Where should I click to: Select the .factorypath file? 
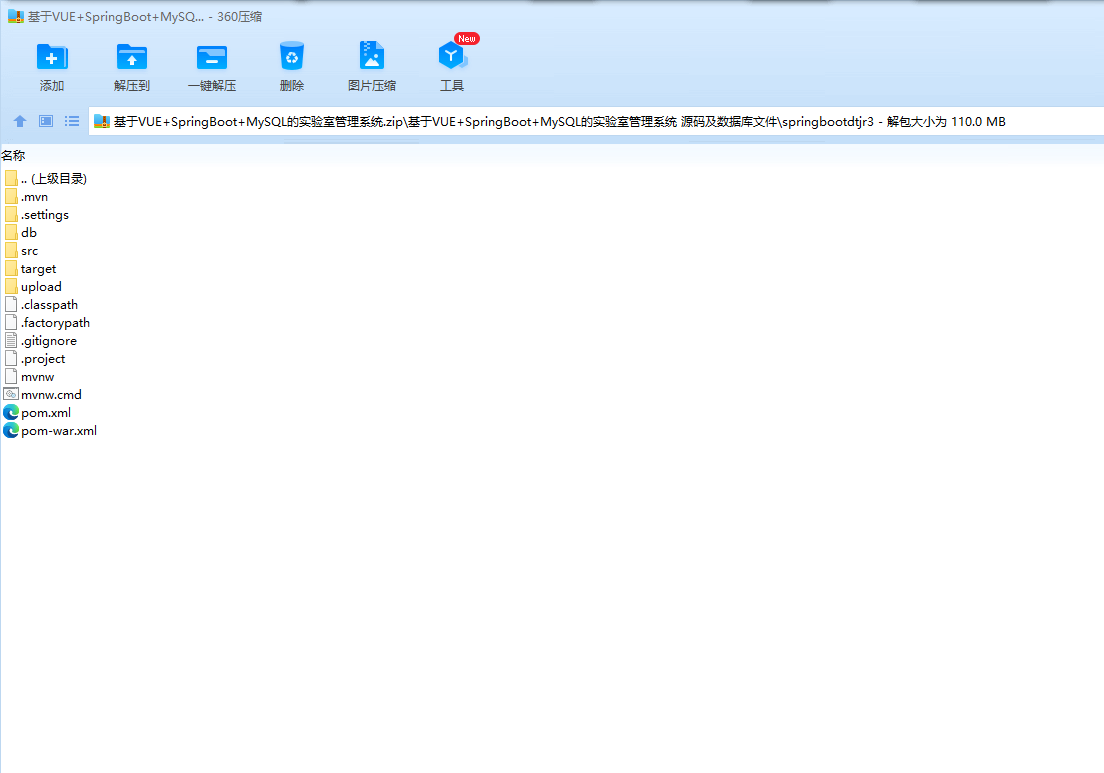click(x=47, y=322)
